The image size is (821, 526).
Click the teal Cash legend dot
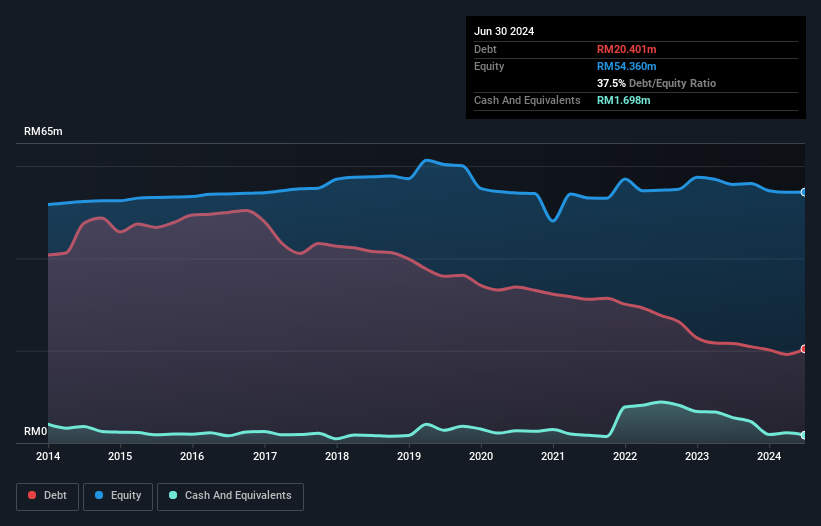[x=173, y=495]
